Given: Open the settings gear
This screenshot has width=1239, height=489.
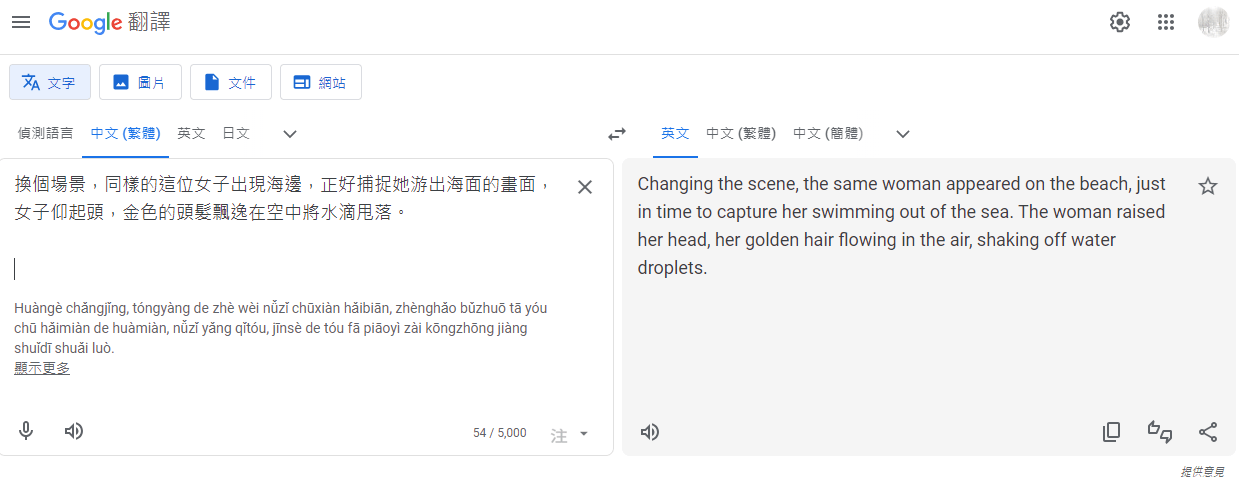Looking at the screenshot, I should point(1119,22).
